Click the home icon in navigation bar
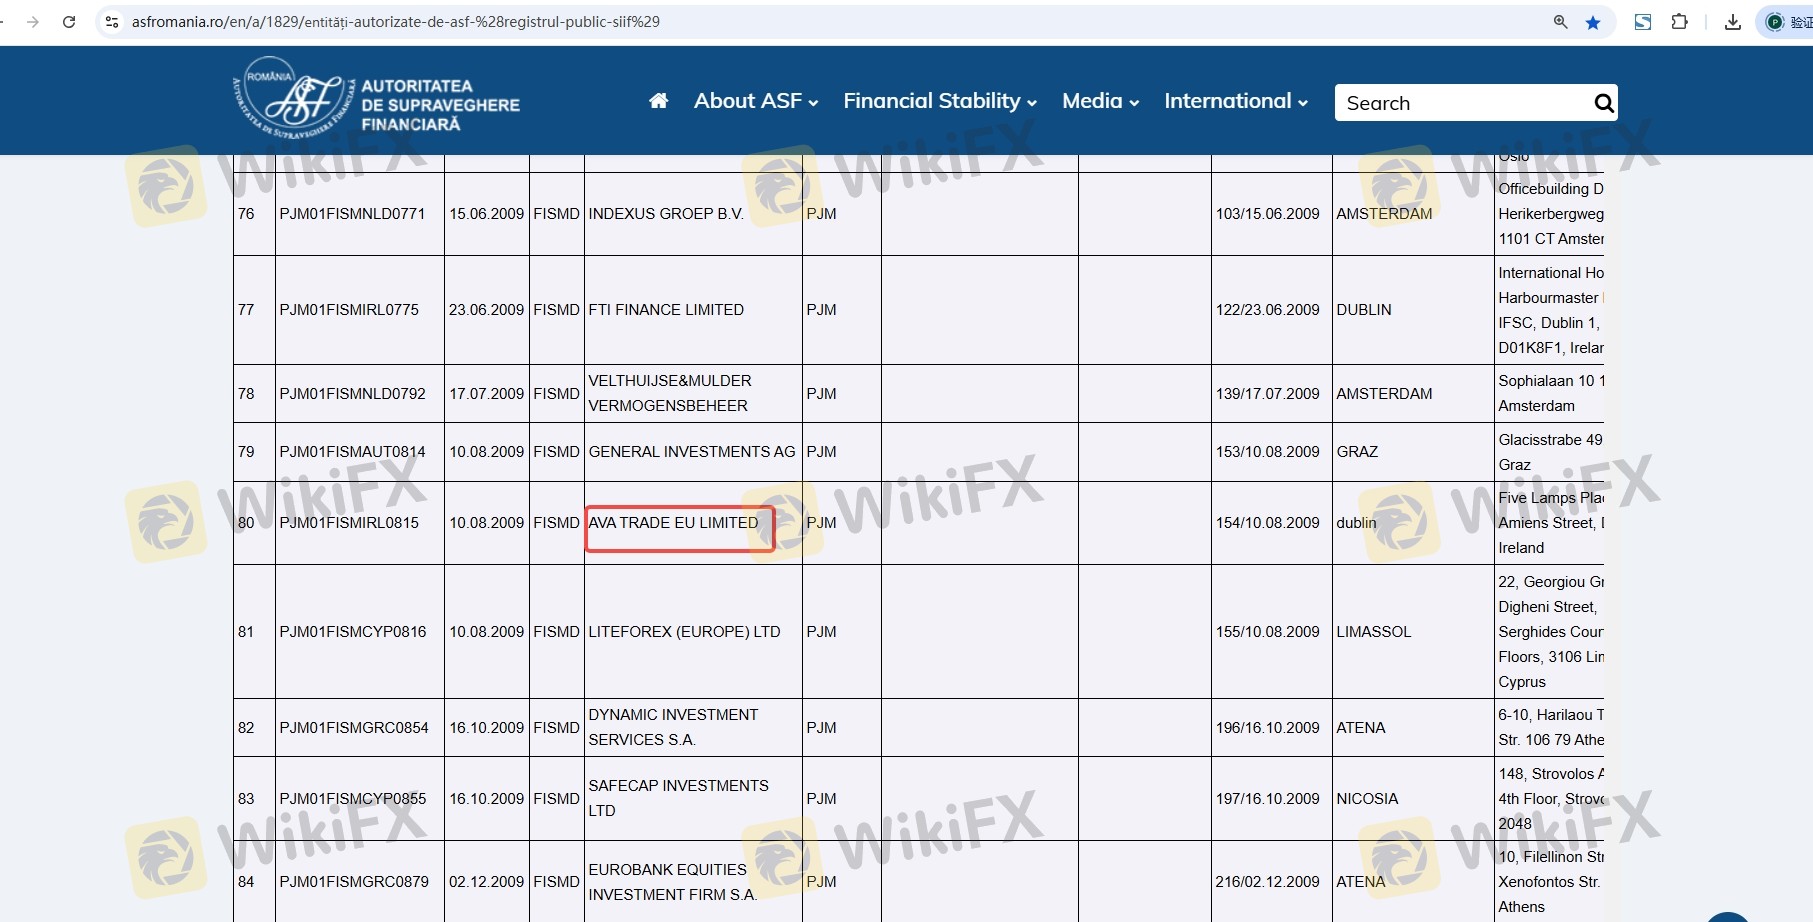 (x=658, y=101)
